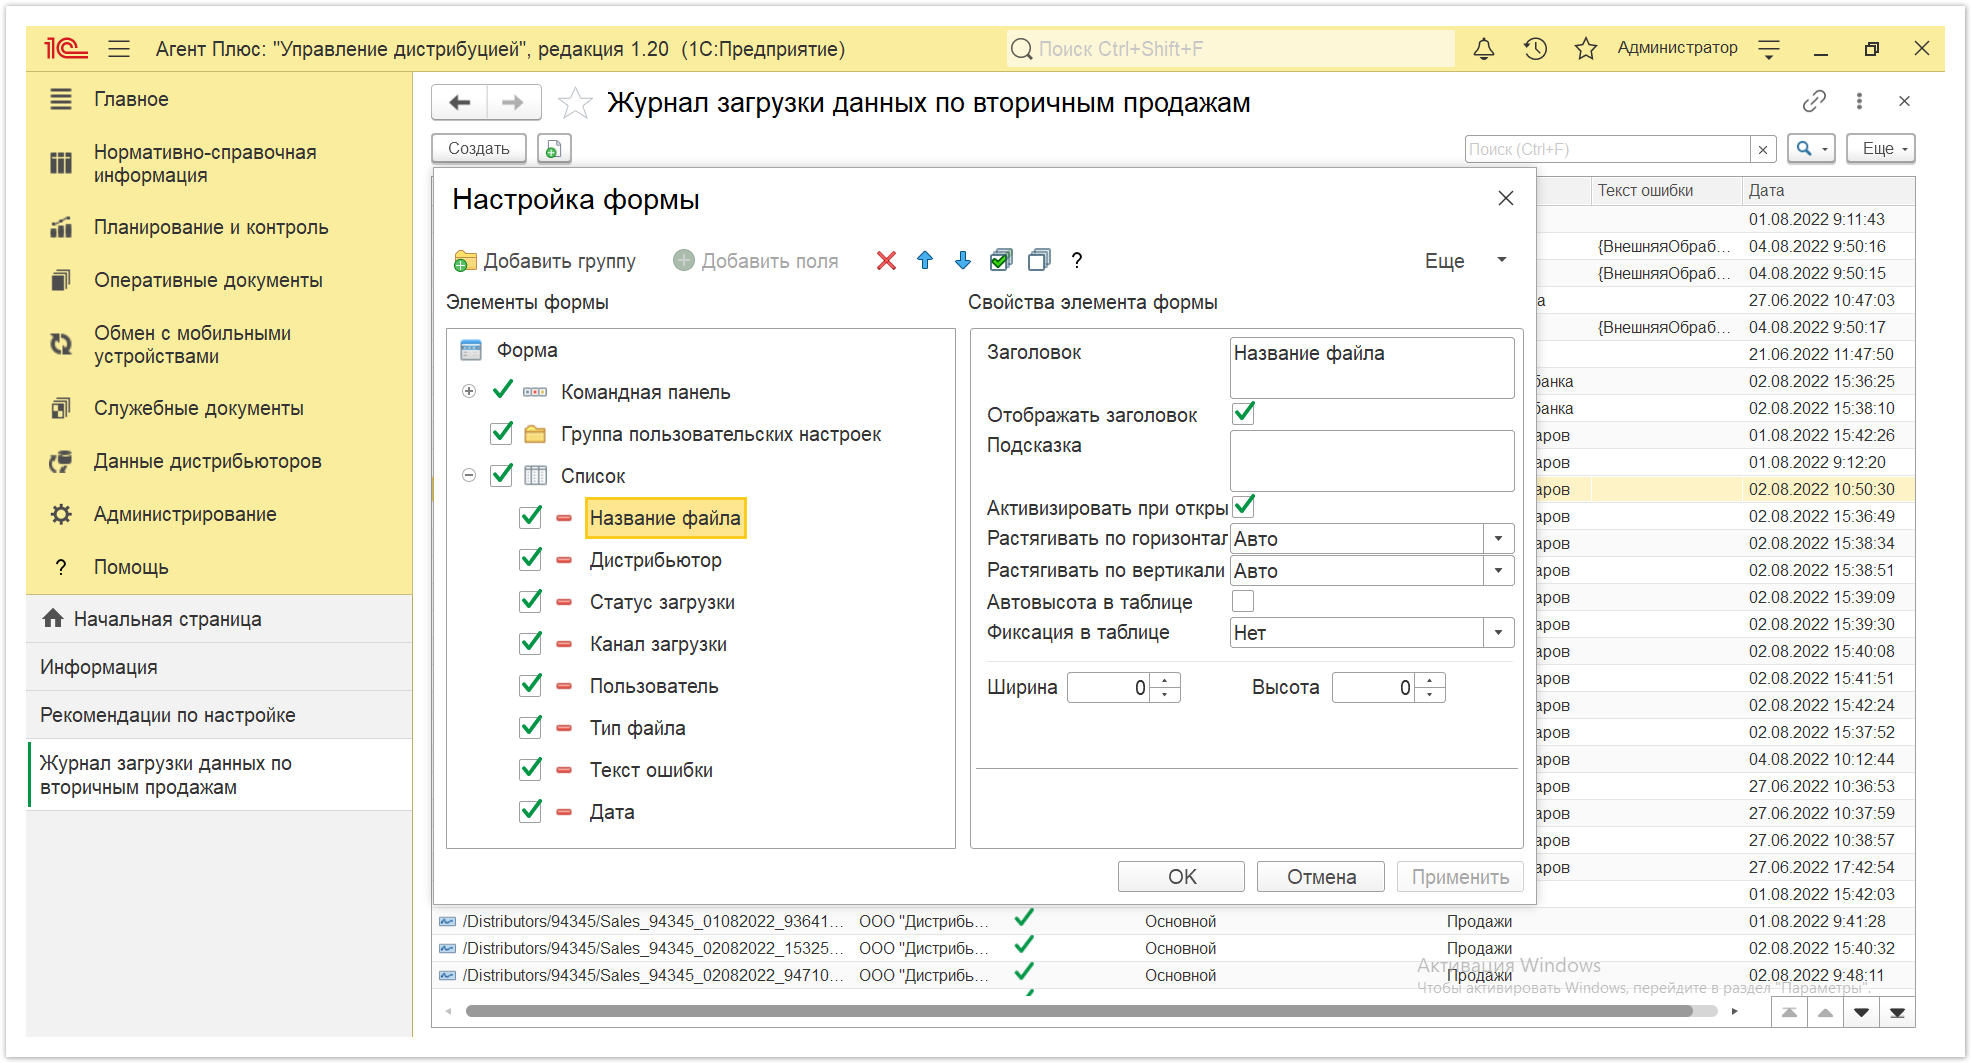Move element up with blue arrow
This screenshot has width=1971, height=1063.
point(925,261)
